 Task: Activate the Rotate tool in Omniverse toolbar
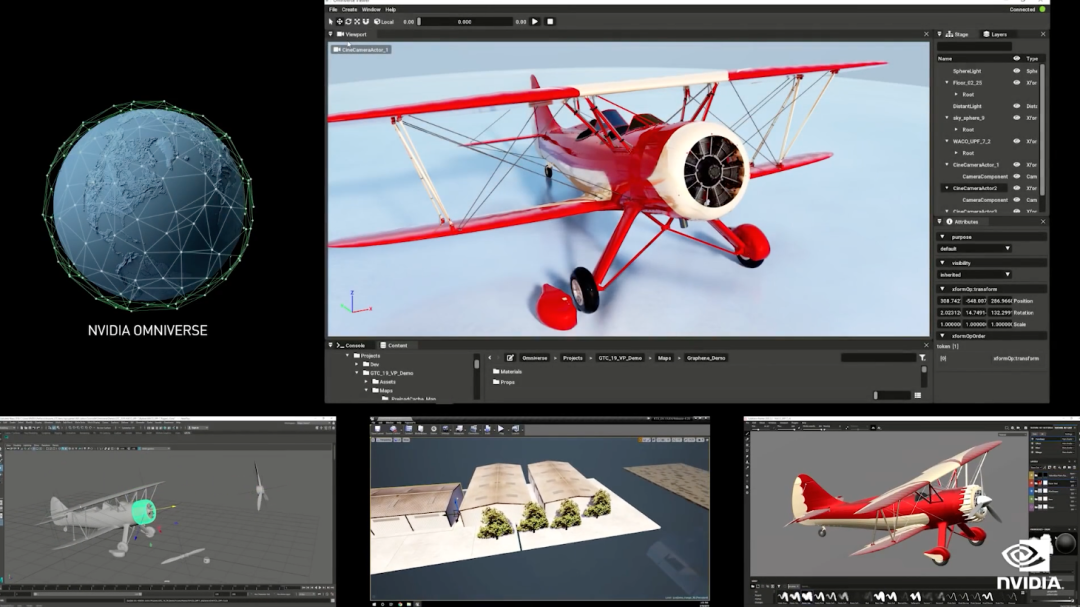tap(349, 22)
